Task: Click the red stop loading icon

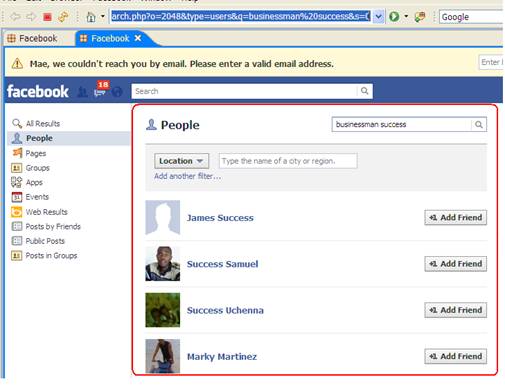Action: (47, 16)
